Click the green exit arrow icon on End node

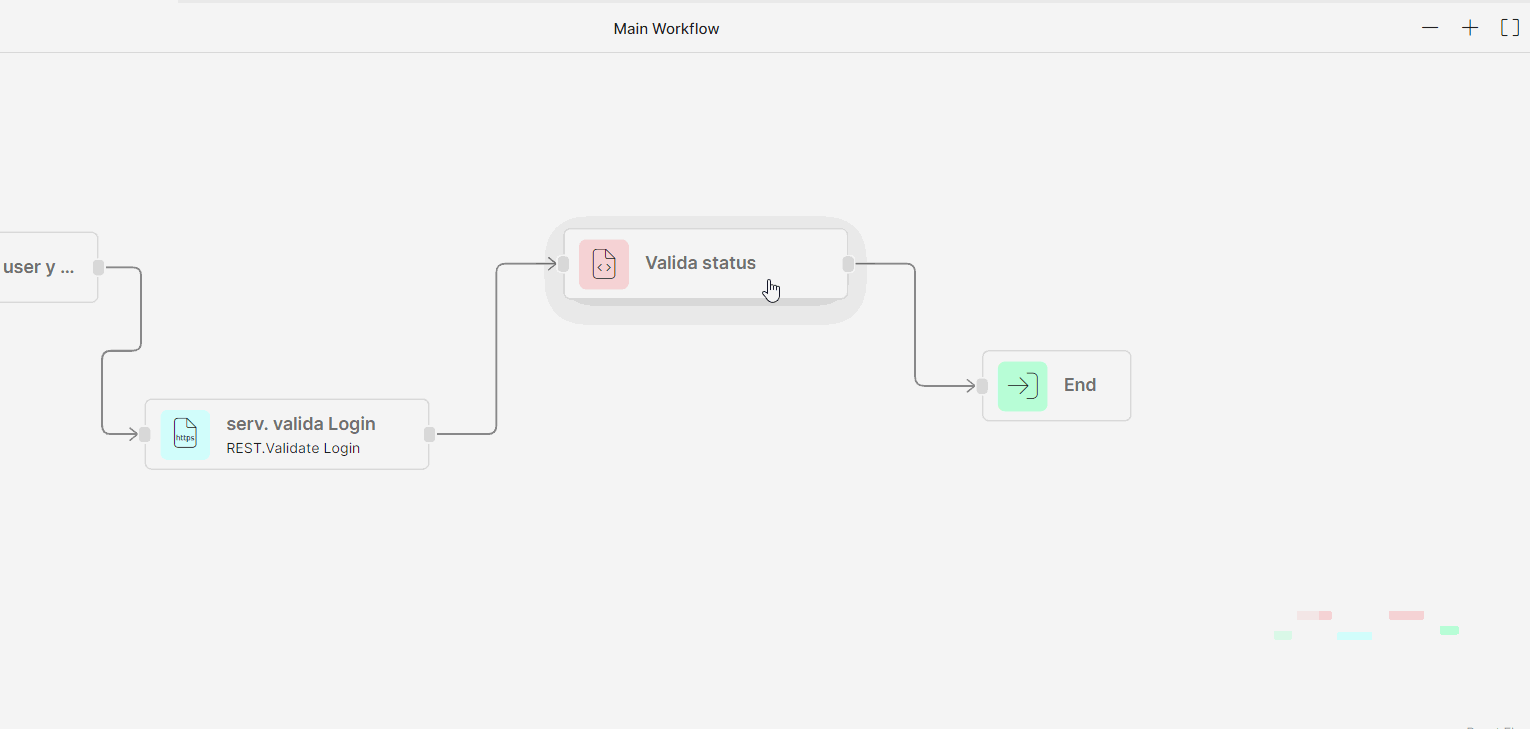(1021, 385)
